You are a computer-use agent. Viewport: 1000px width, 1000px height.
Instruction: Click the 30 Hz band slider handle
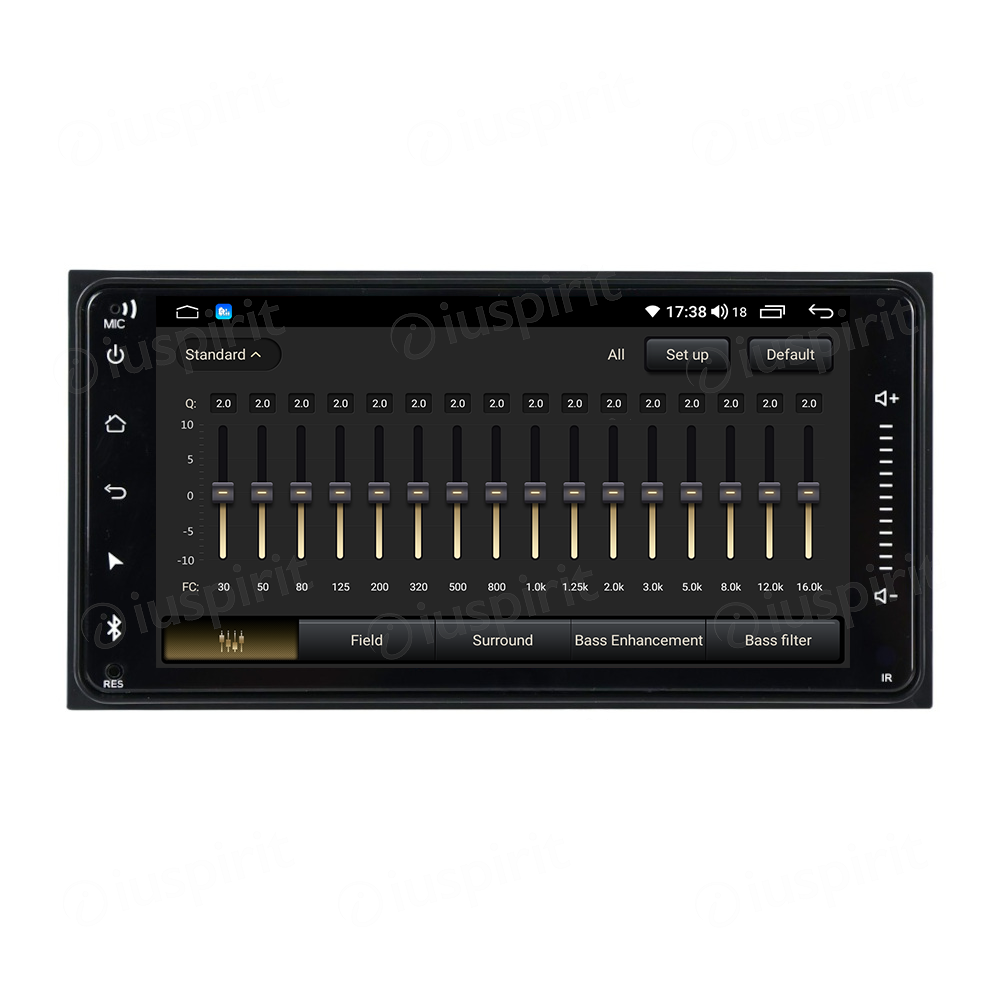(x=223, y=492)
